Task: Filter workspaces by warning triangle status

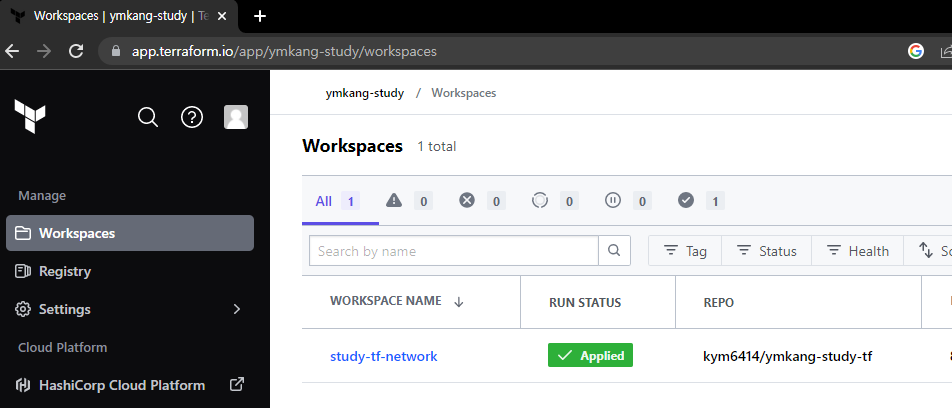Action: [409, 200]
